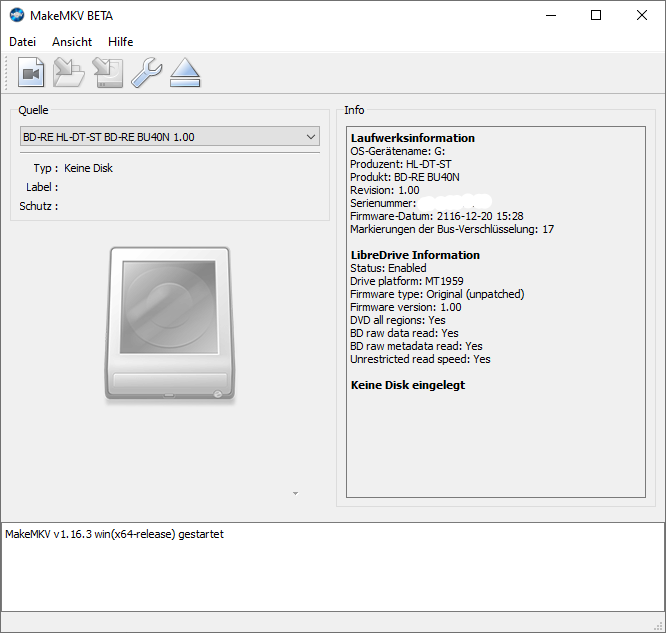Viewport: 666px width, 633px height.
Task: Open the Ansicht menu
Action: point(72,42)
